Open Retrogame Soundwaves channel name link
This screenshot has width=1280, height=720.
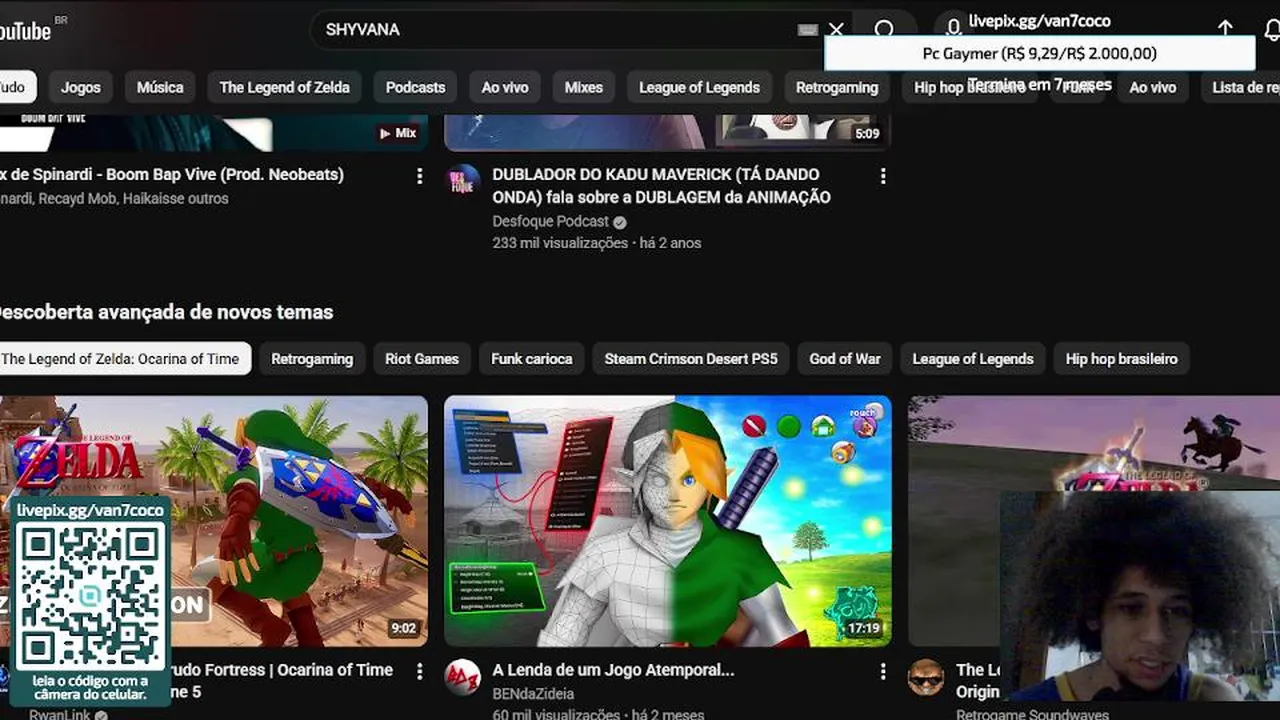tap(1032, 714)
